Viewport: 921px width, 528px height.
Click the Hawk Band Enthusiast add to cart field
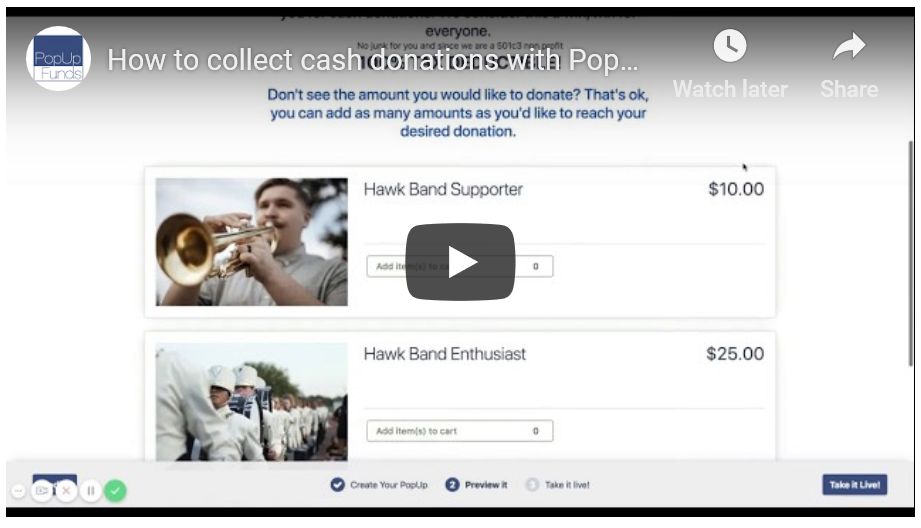[x=460, y=431]
